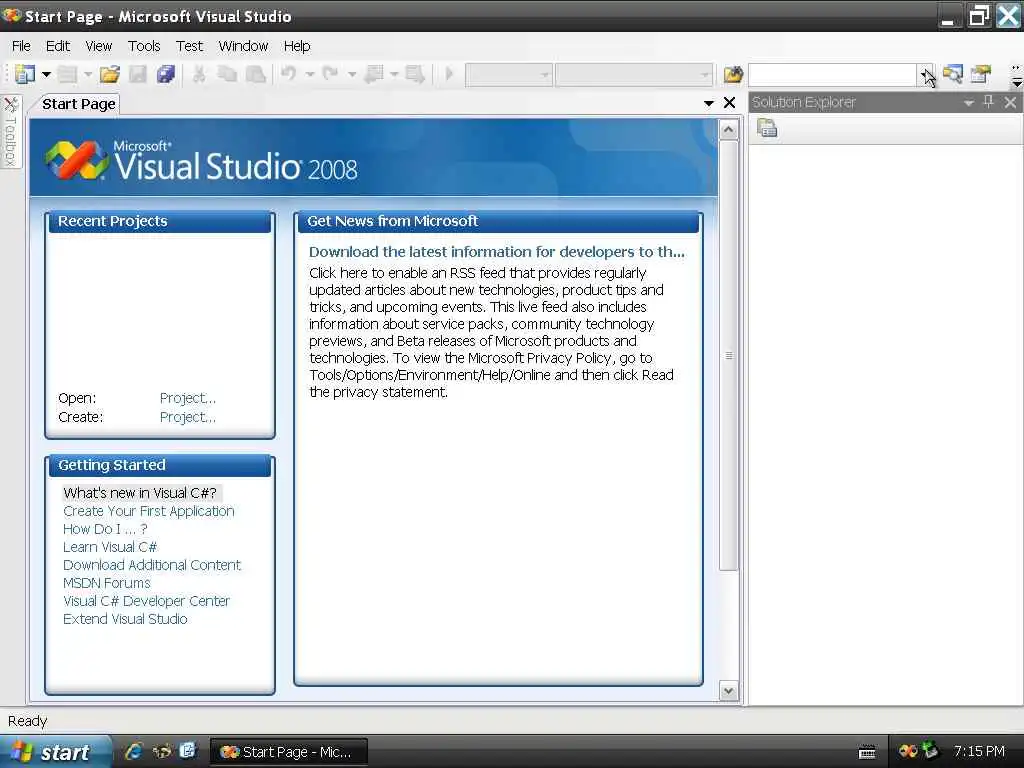
Task: Click the Extend Visual Studio link
Action: [125, 618]
